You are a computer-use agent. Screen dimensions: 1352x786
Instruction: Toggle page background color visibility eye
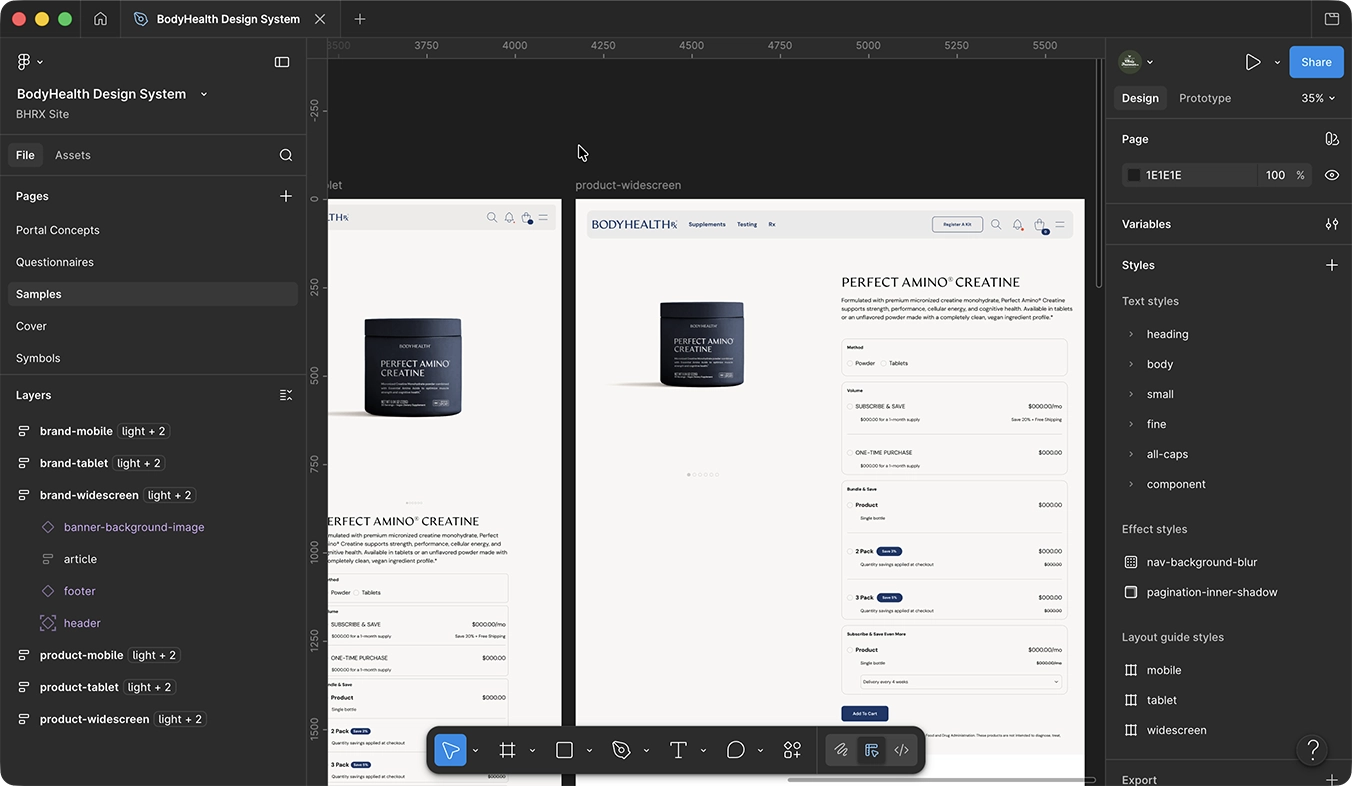(x=1332, y=175)
